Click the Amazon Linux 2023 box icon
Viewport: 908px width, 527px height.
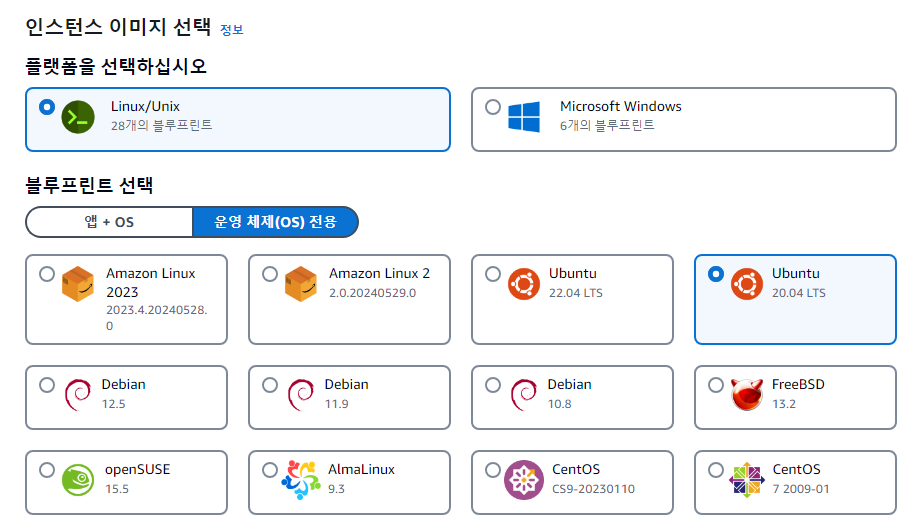[78, 284]
